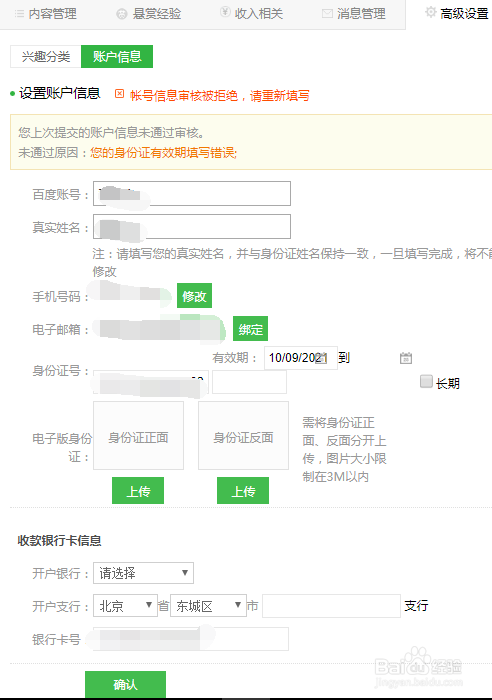Open the 开户银行 请选择 dropdown

click(x=143, y=573)
